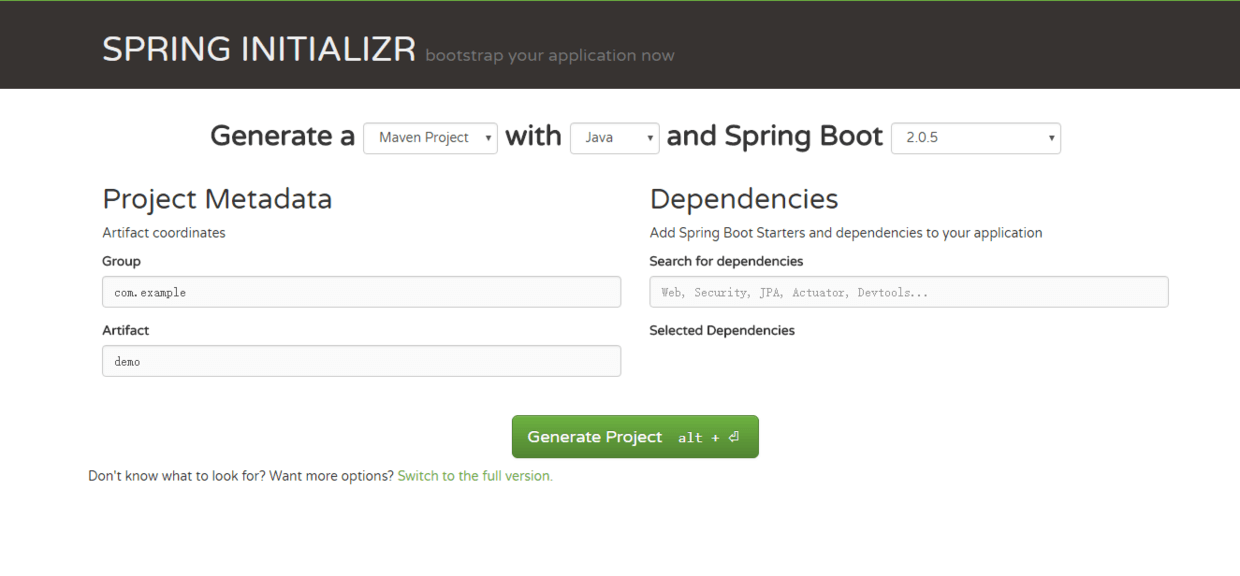The width and height of the screenshot is (1240, 576).
Task: Expand the Java language dropdown
Action: click(x=614, y=138)
